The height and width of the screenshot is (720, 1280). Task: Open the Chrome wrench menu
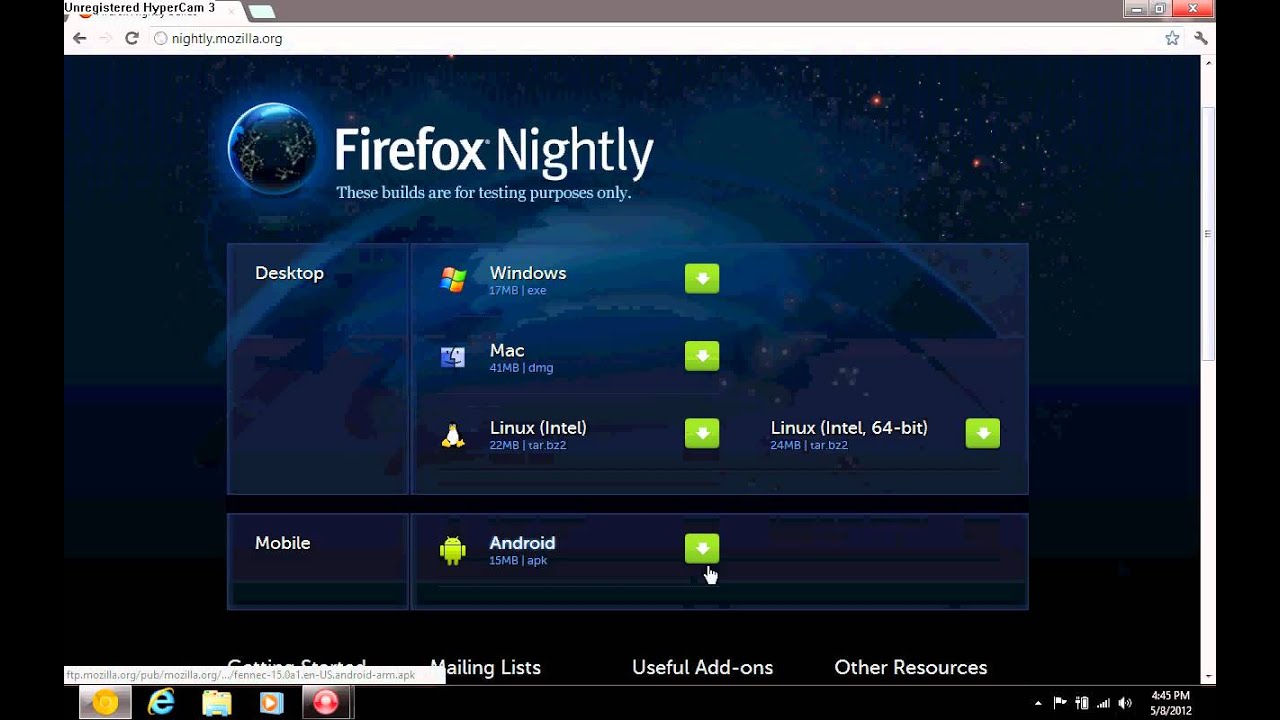point(1201,38)
